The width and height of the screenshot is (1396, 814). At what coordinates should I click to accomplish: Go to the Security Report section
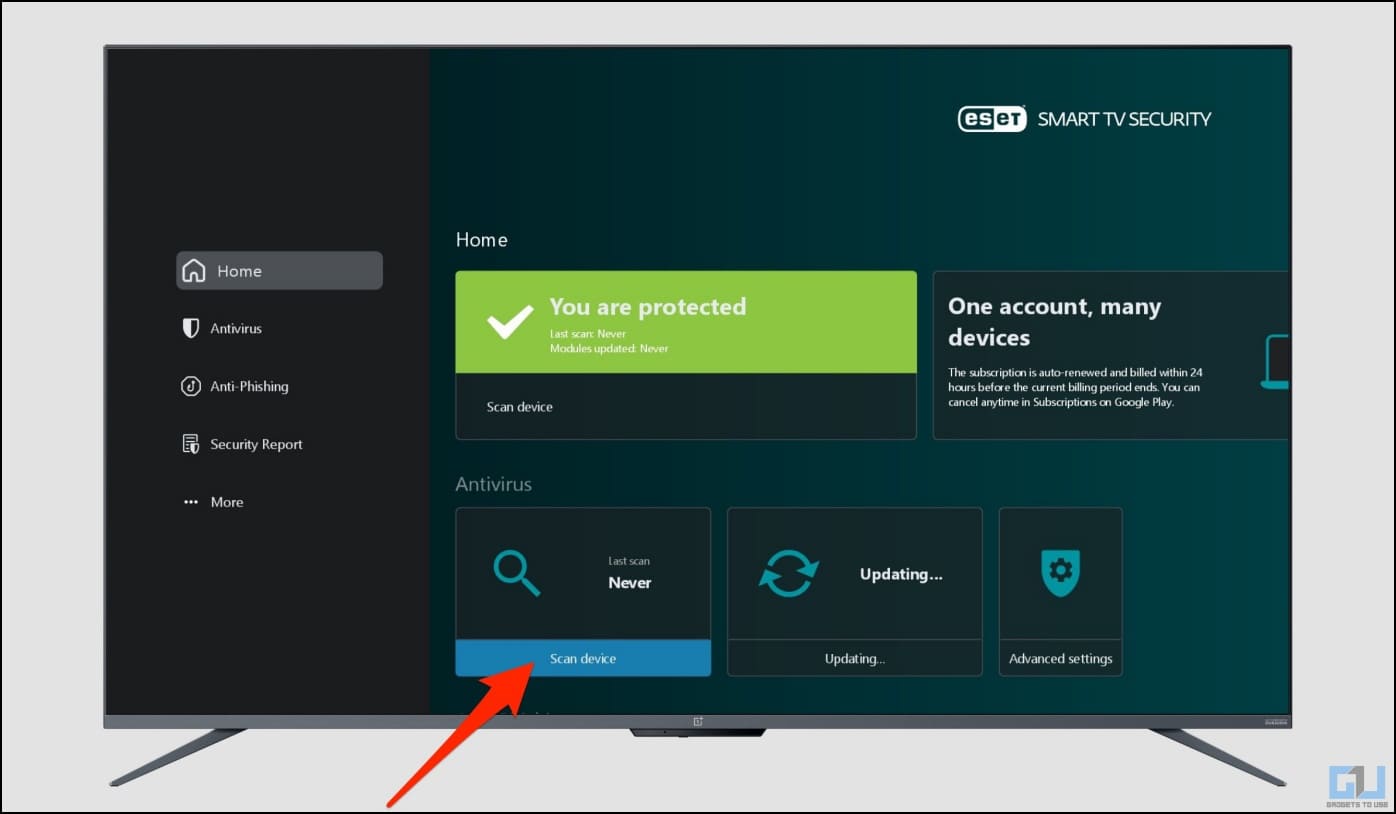click(256, 444)
